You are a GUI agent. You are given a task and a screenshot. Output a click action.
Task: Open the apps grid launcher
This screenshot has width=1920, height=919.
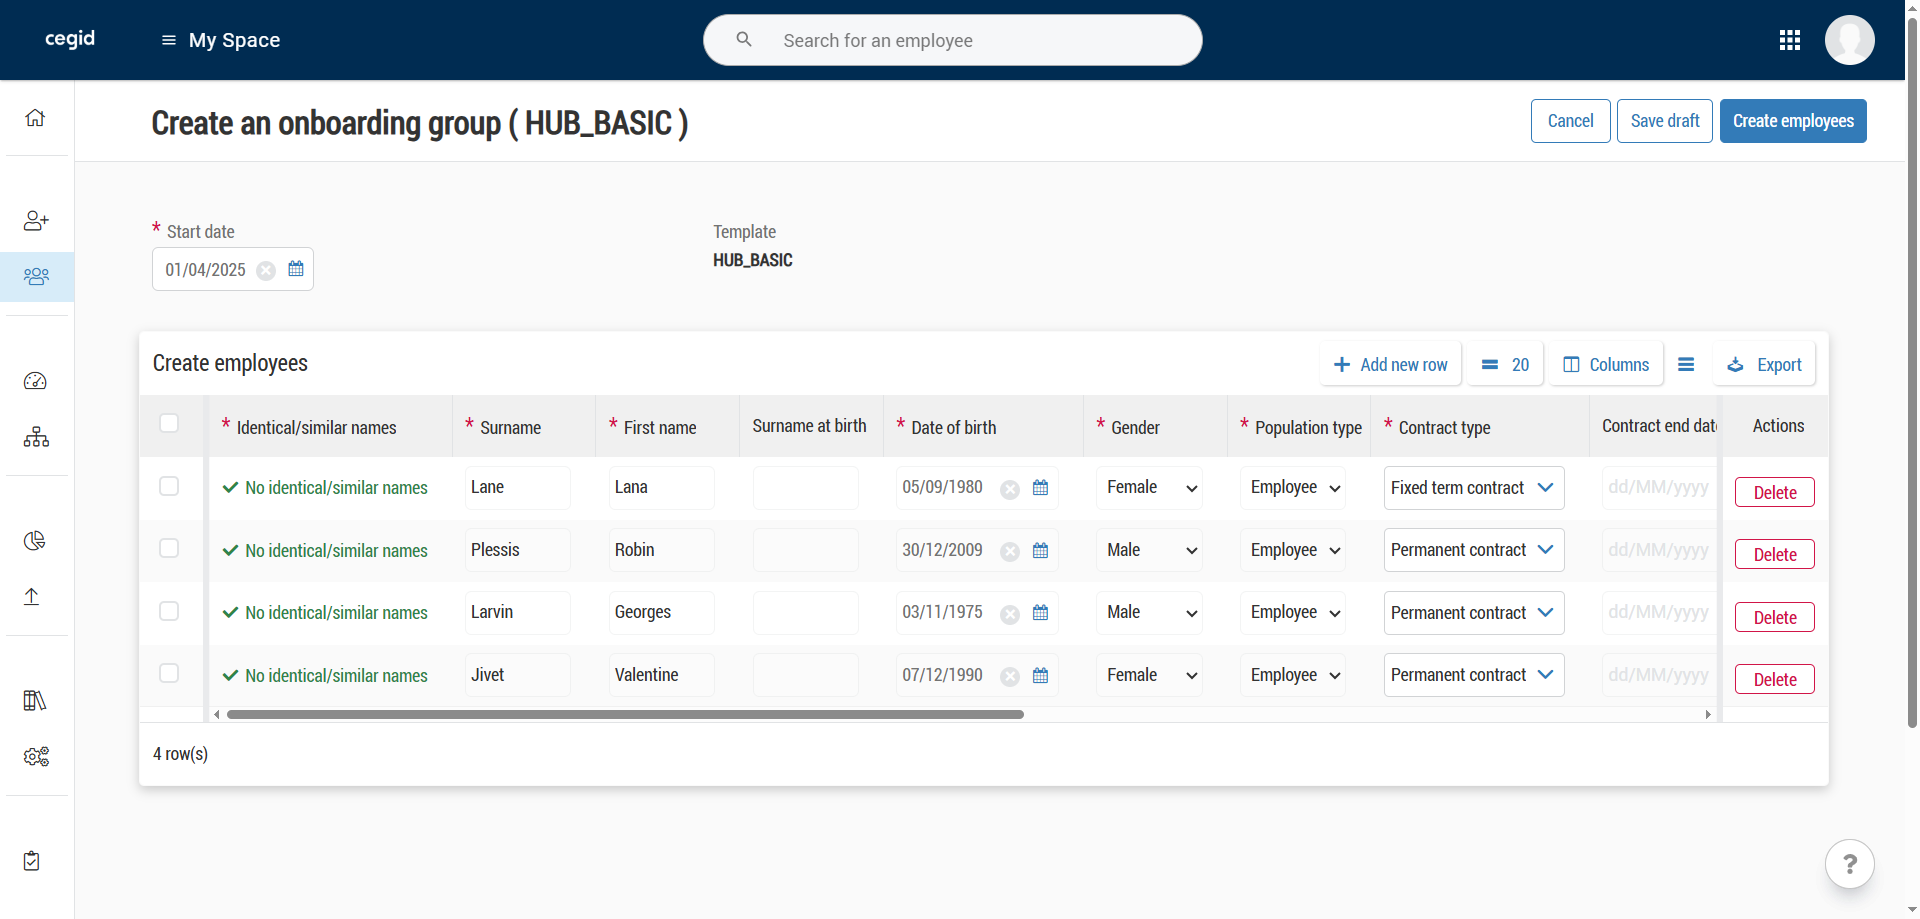(x=1790, y=40)
